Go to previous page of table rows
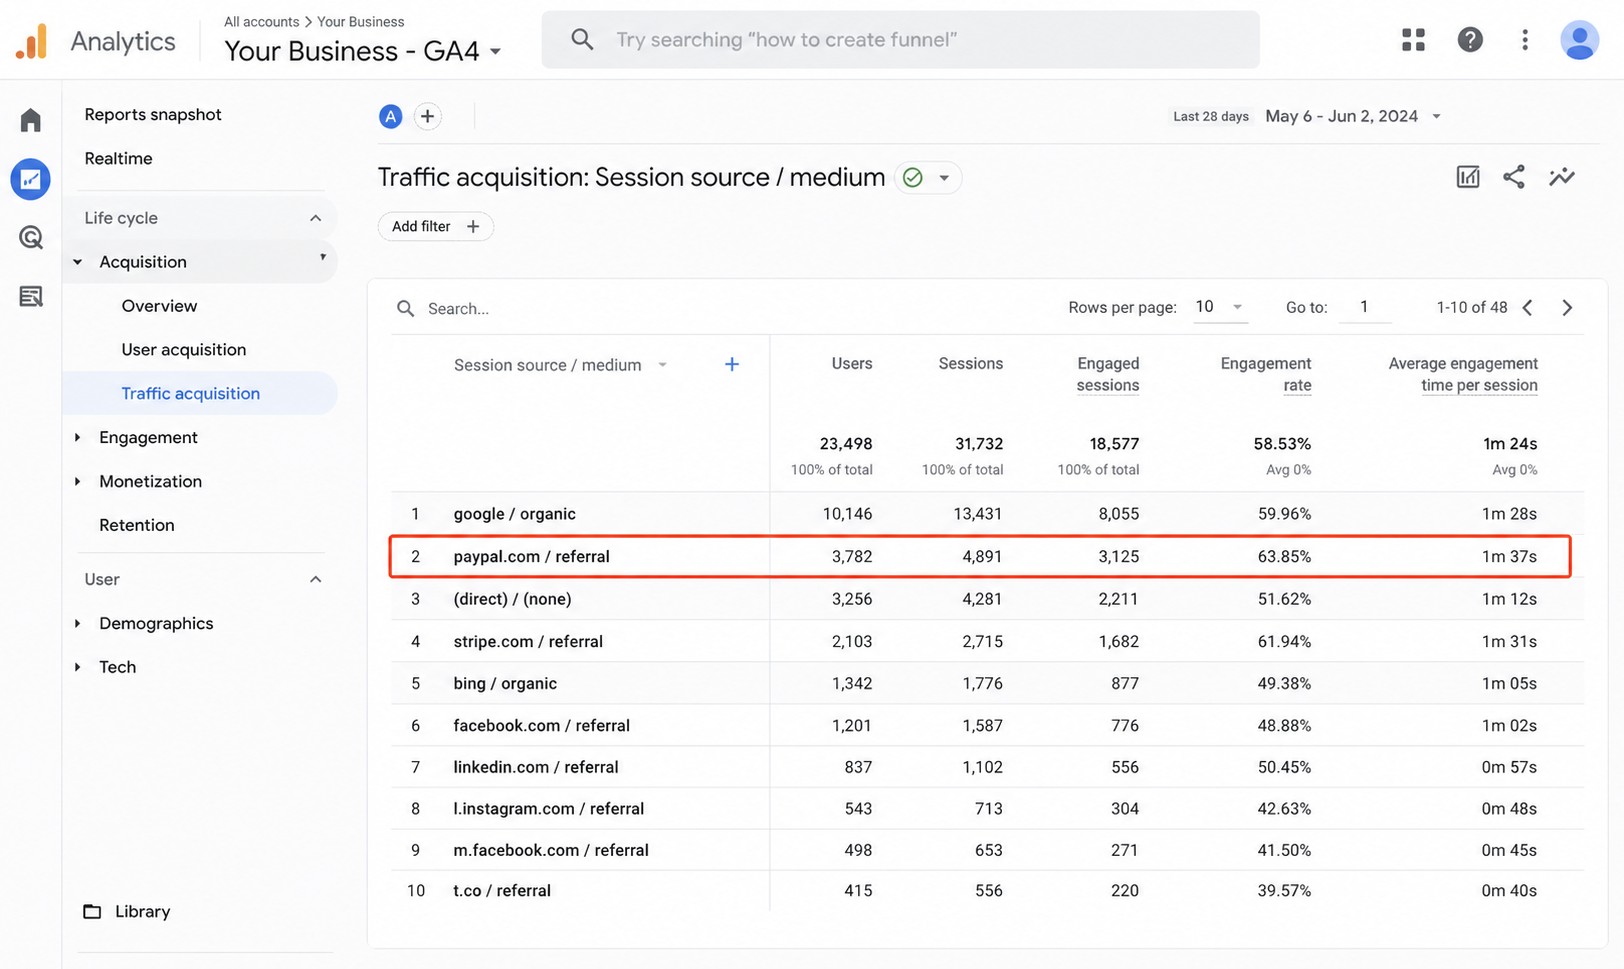Screen dimensions: 1624x969 point(1527,308)
